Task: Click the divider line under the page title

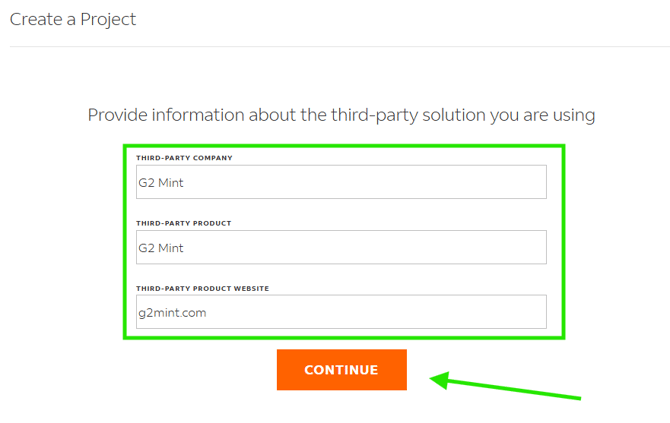Action: point(338,46)
